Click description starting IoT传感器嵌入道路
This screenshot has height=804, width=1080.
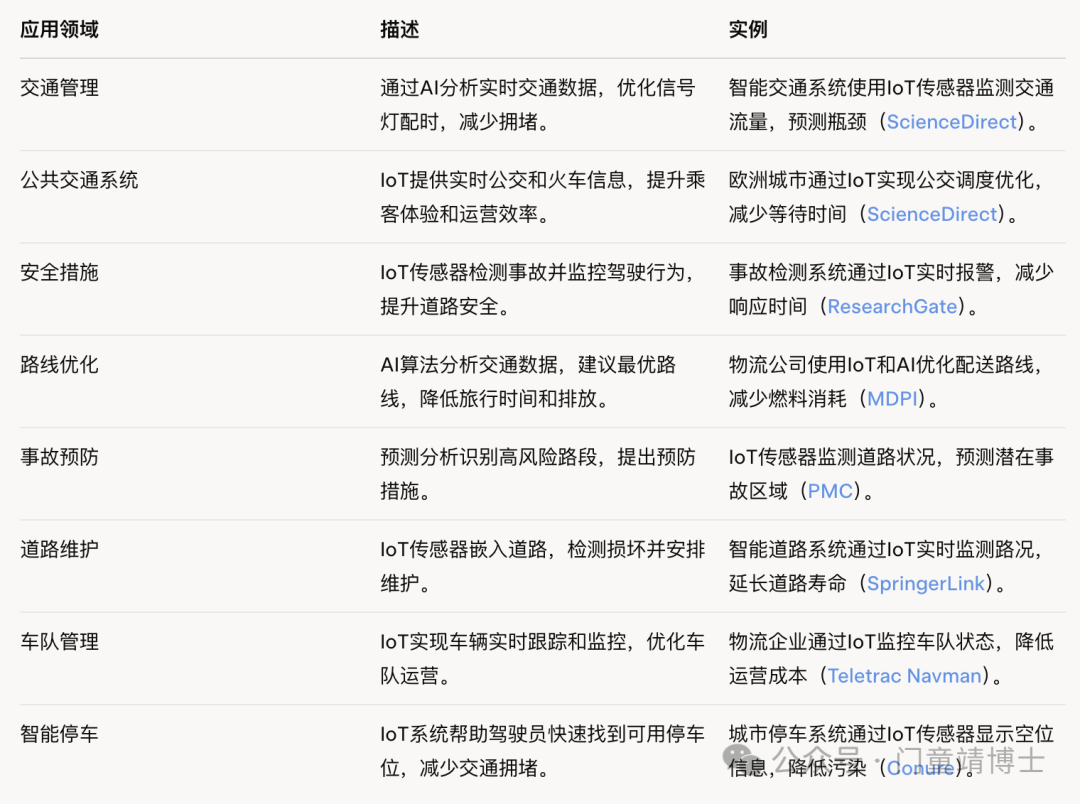(x=543, y=566)
